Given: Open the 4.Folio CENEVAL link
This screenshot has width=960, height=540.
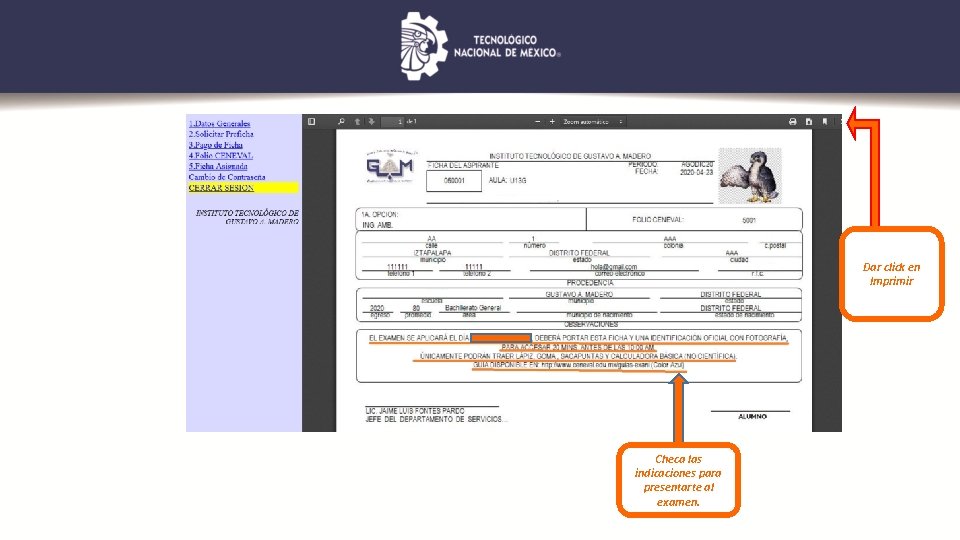Looking at the screenshot, I should 220,156.
